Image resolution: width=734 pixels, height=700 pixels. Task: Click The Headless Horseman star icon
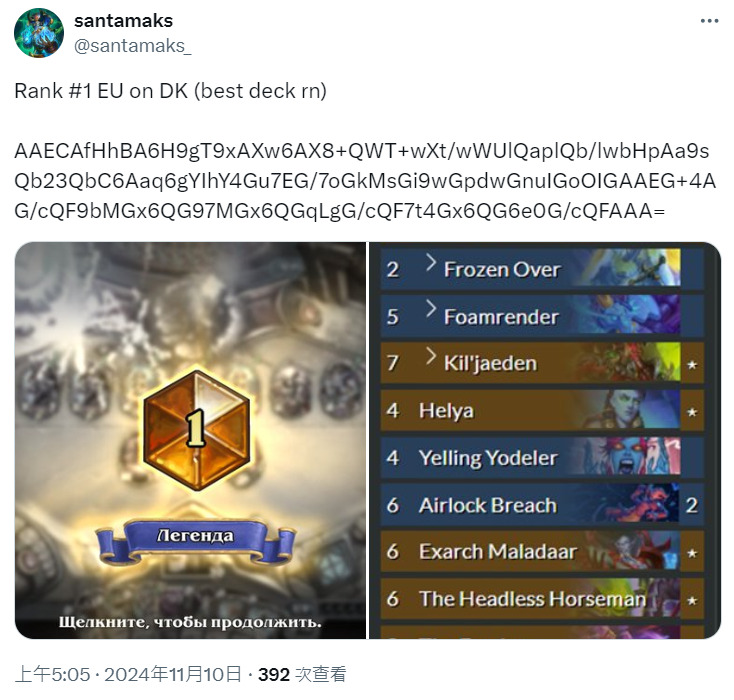[692, 600]
